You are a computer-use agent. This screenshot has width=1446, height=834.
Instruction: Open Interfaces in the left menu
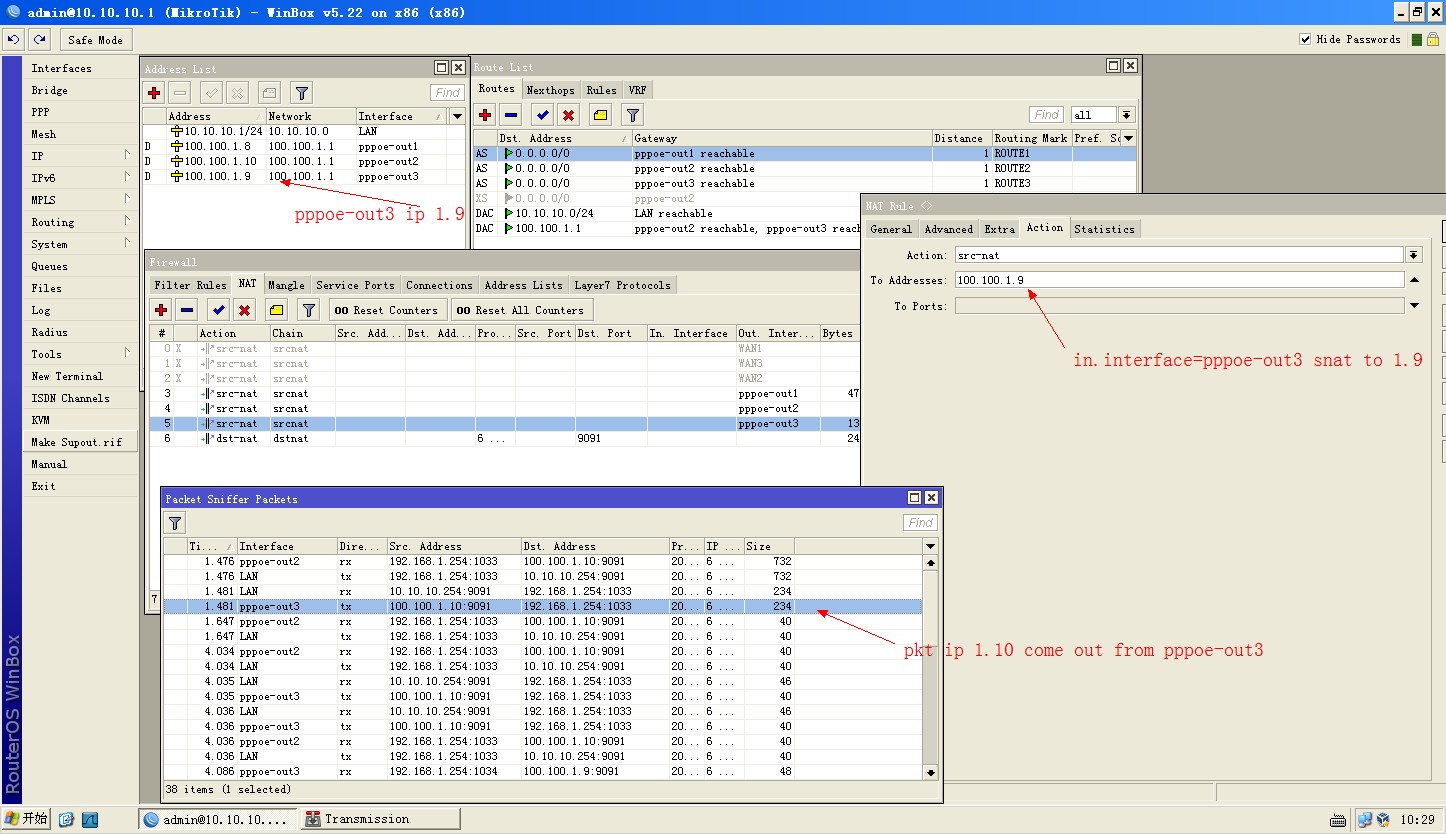(61, 68)
